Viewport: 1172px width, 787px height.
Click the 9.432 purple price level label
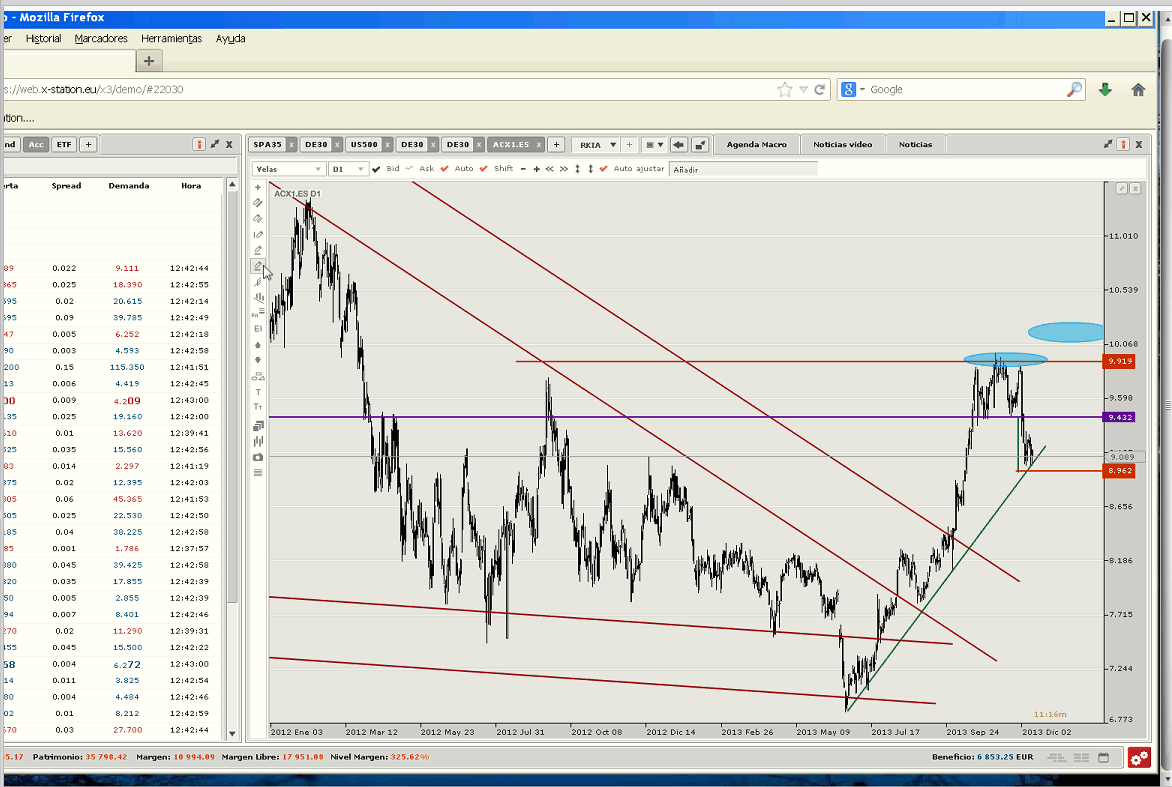1119,417
